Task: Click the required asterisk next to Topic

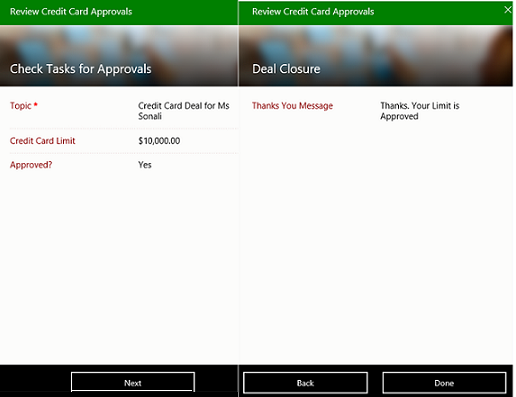Action: pyautogui.click(x=35, y=105)
